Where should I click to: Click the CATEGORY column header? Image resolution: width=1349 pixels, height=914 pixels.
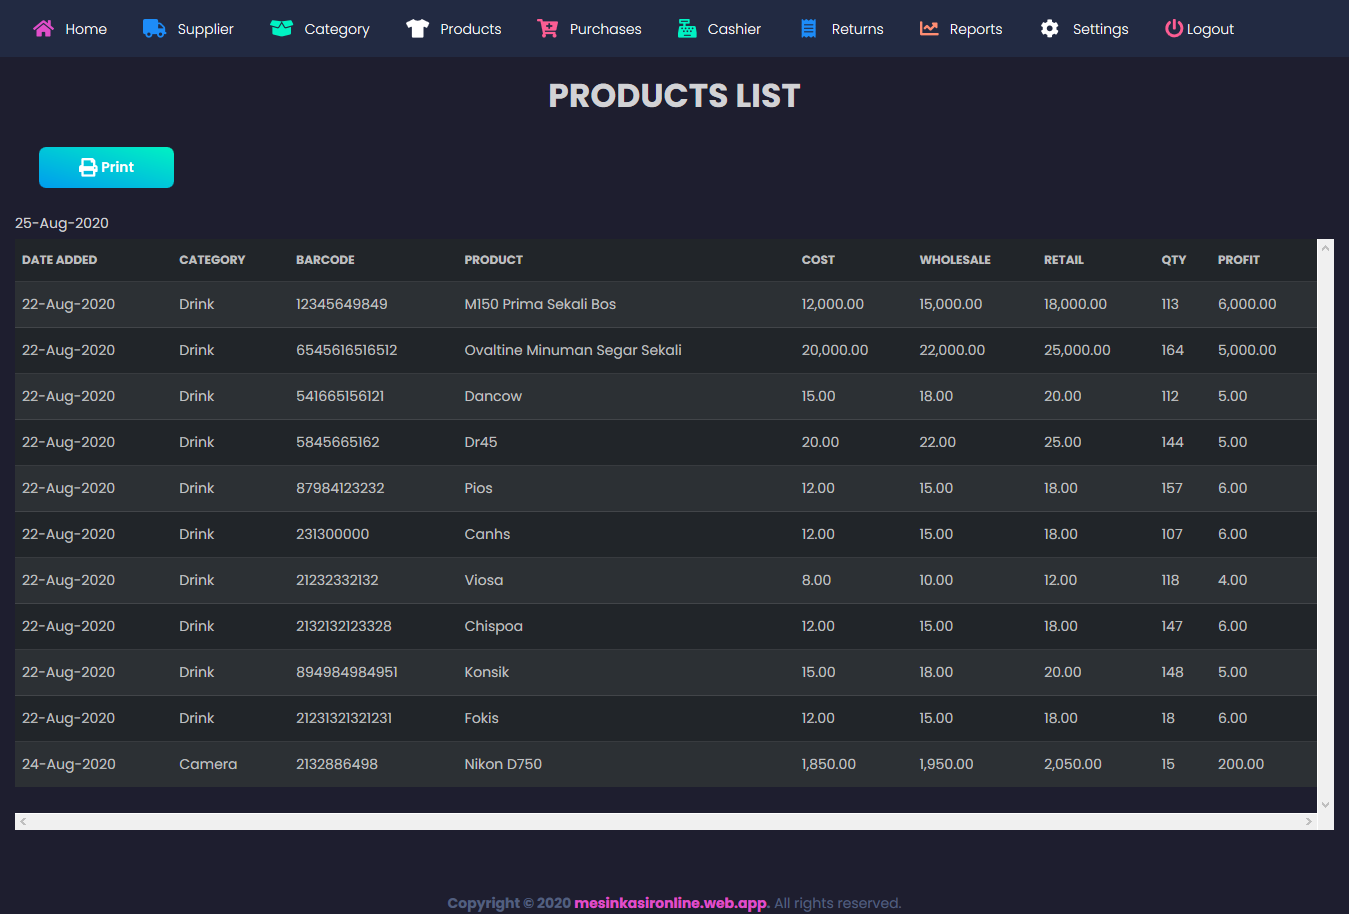(x=212, y=260)
